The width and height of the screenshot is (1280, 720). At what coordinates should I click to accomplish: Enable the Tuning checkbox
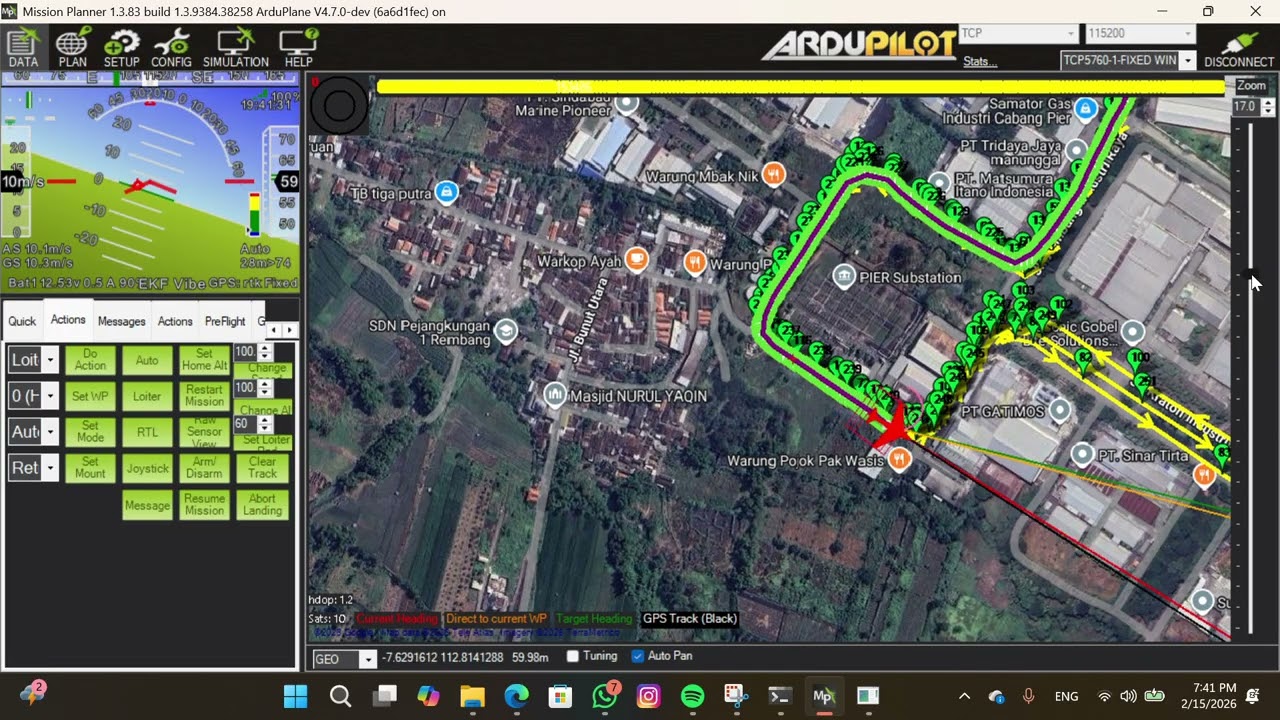[x=573, y=657]
